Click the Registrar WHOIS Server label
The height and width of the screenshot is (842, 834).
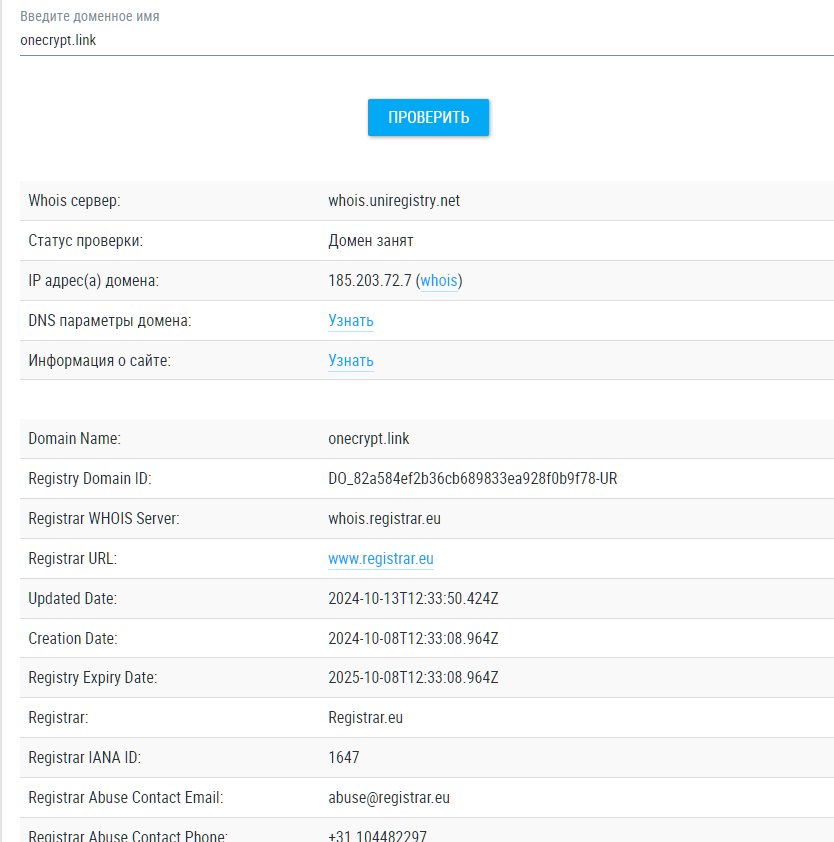coord(104,519)
